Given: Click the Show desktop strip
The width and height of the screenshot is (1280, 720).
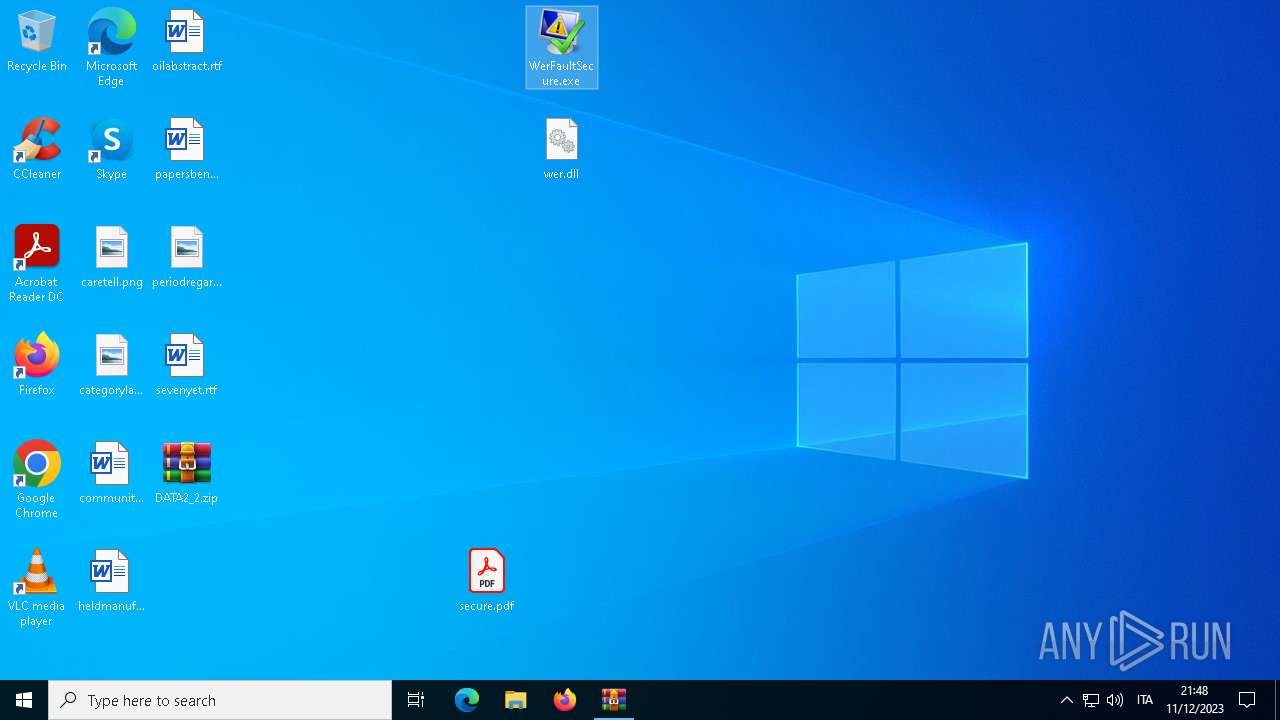Looking at the screenshot, I should pos(1277,700).
